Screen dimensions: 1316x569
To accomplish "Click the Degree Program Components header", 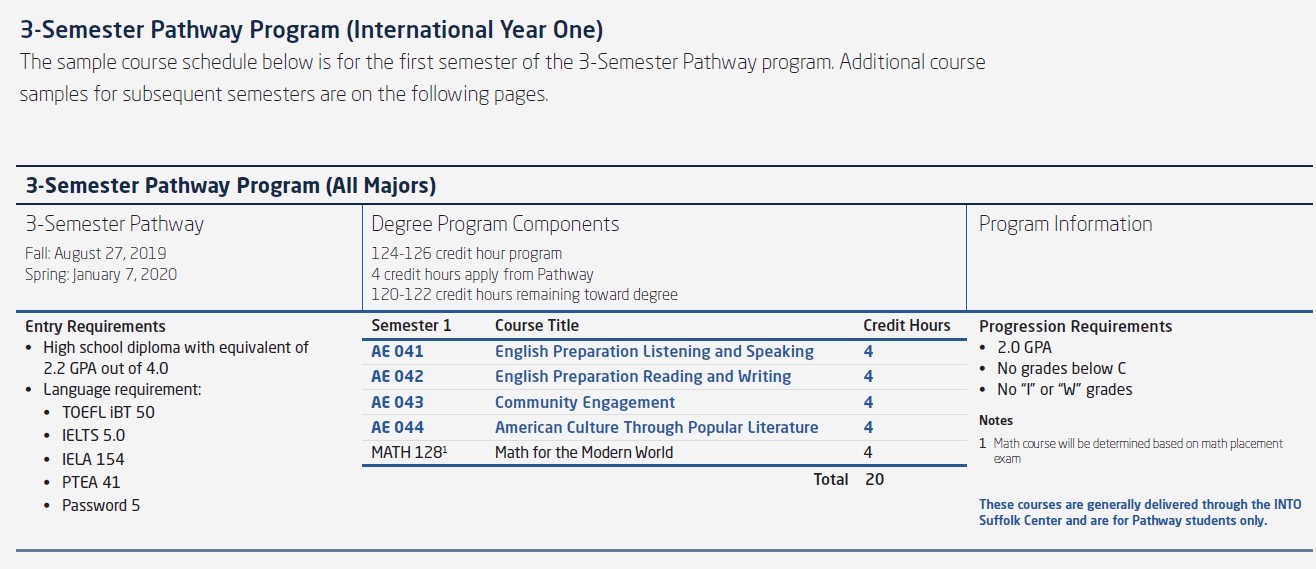I will [x=495, y=224].
